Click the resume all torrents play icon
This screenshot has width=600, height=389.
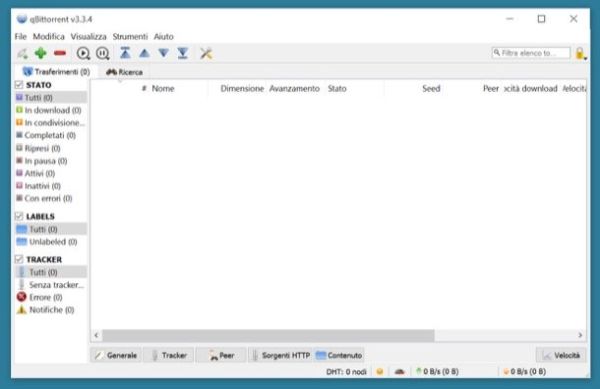[83, 53]
